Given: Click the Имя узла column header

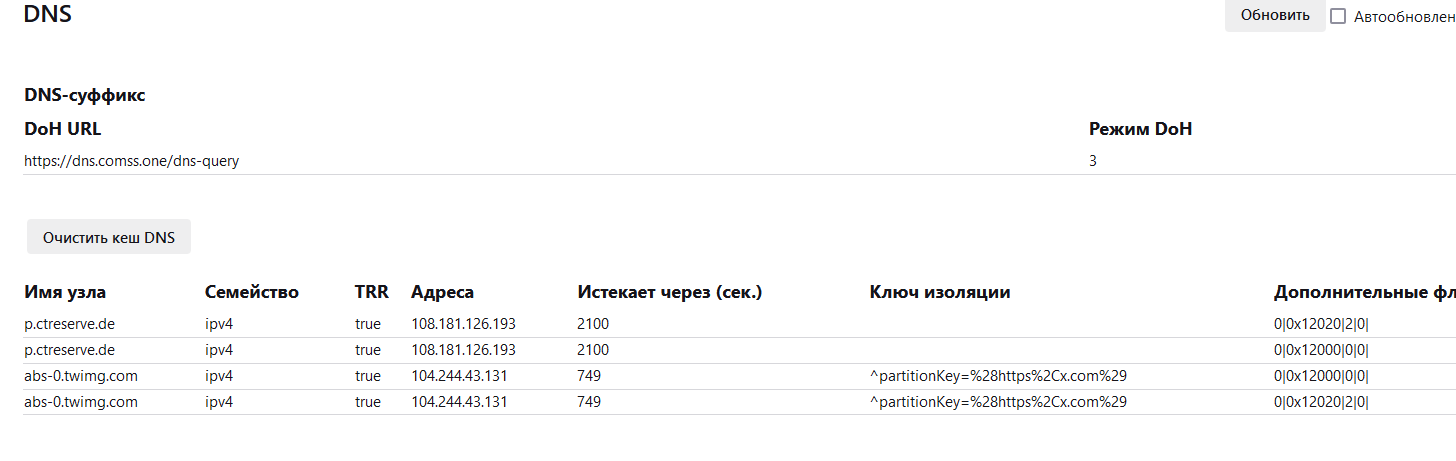Looking at the screenshot, I should pos(65,292).
